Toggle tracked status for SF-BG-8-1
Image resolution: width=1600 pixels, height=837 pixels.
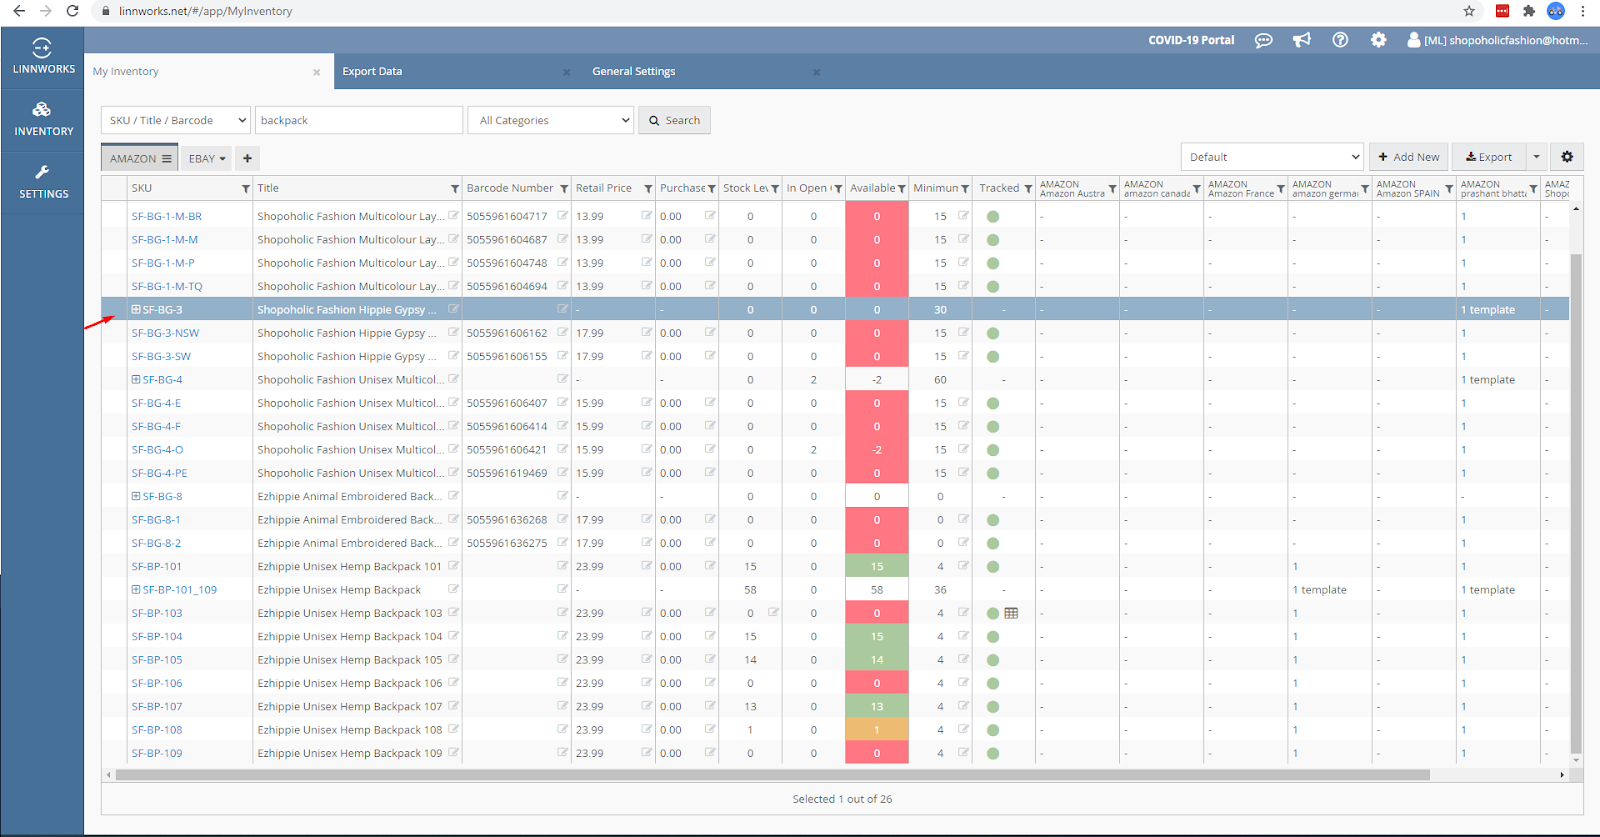[993, 520]
